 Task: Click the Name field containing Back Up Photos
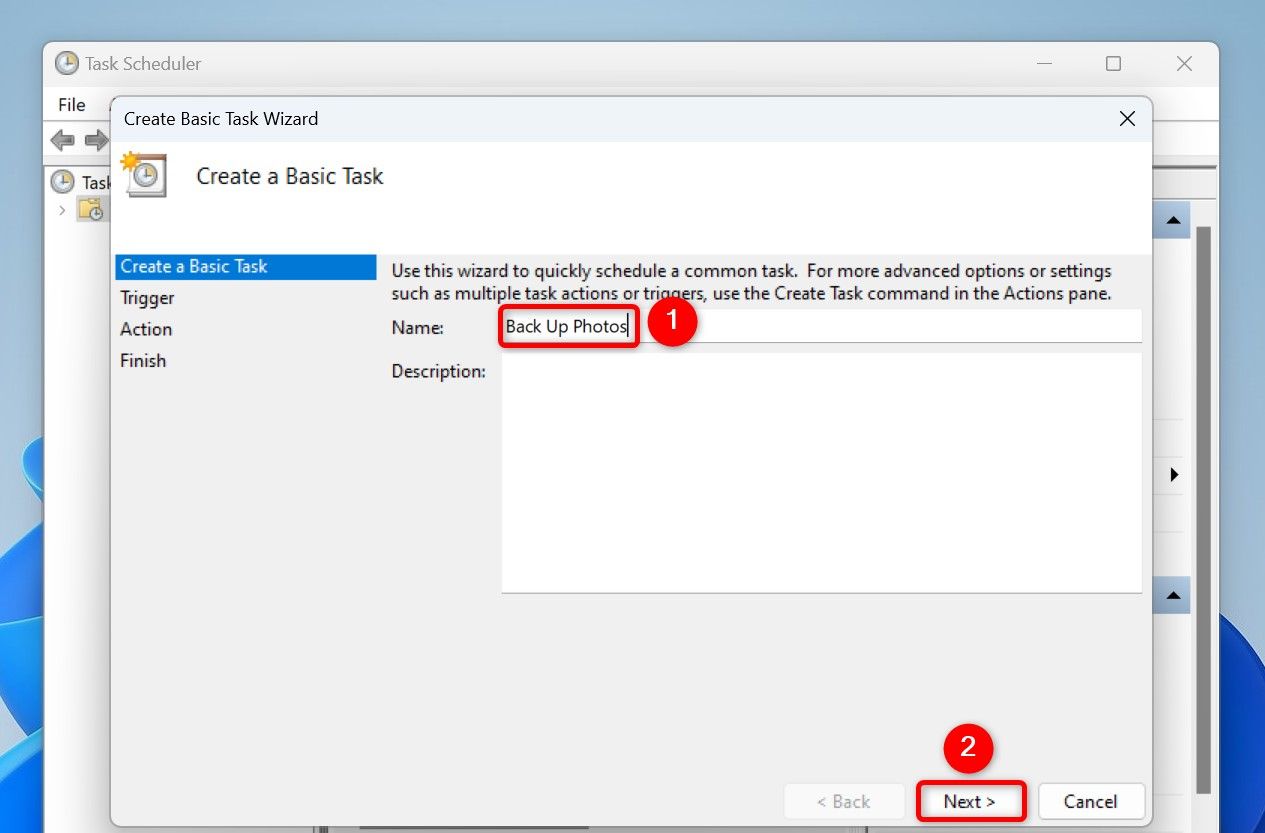821,326
